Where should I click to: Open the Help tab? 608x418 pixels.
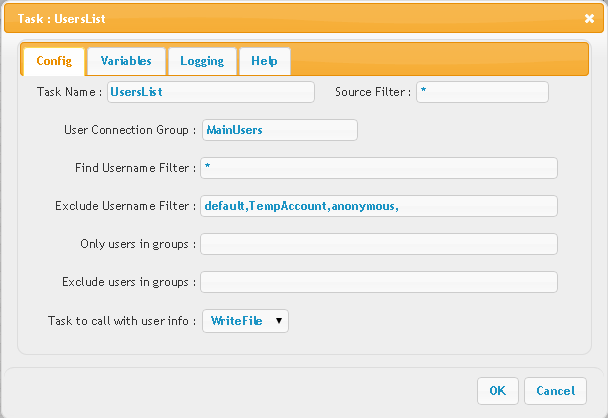(x=264, y=61)
